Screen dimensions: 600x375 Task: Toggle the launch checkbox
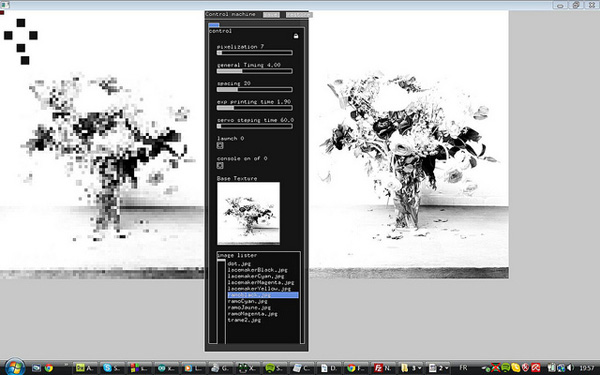tap(220, 145)
